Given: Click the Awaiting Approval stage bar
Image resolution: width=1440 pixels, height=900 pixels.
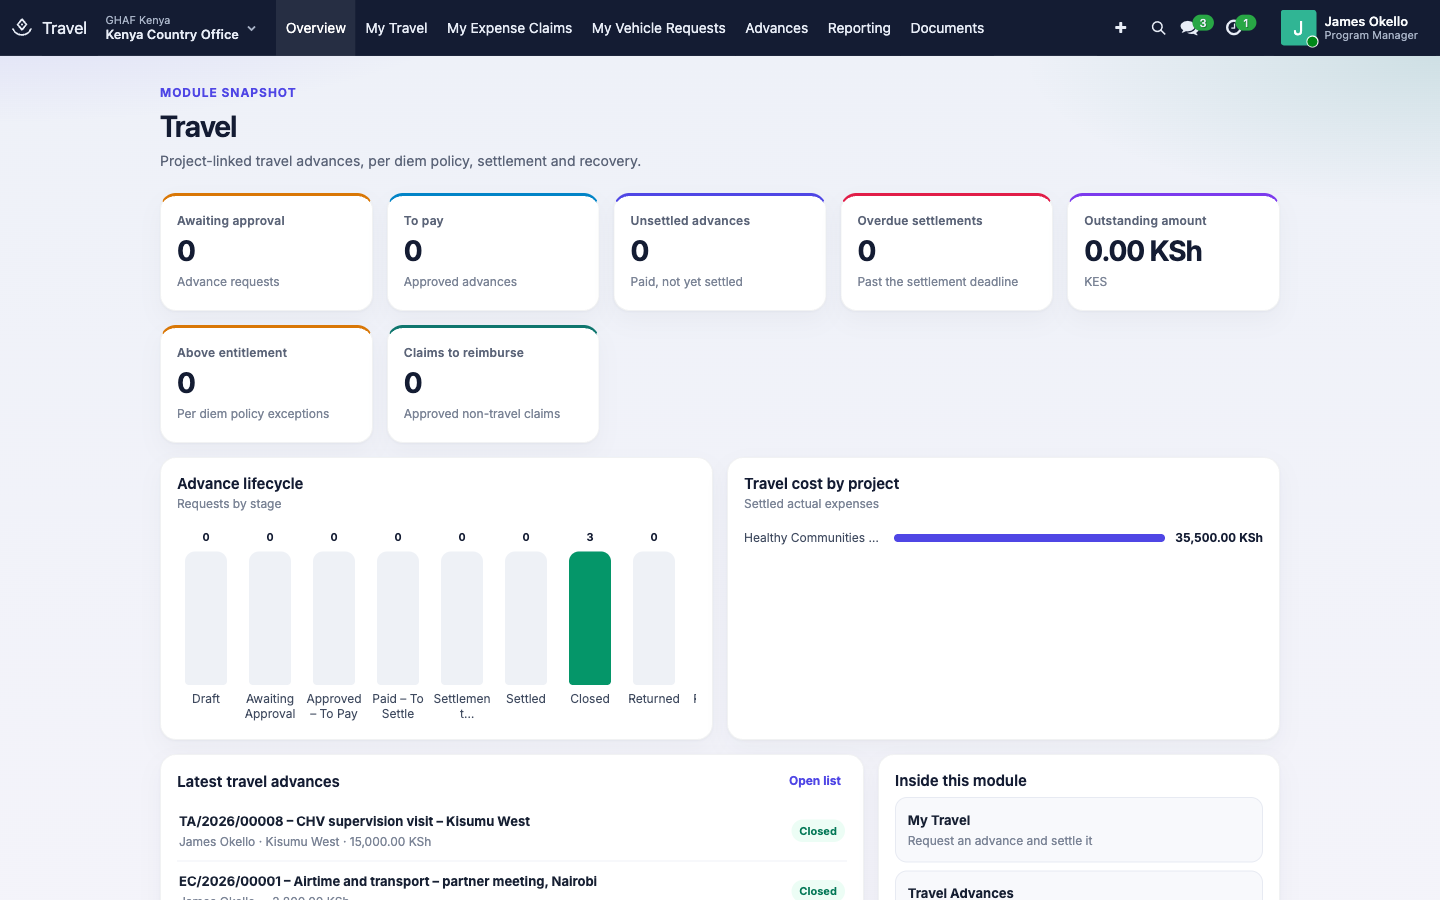Looking at the screenshot, I should [x=270, y=618].
